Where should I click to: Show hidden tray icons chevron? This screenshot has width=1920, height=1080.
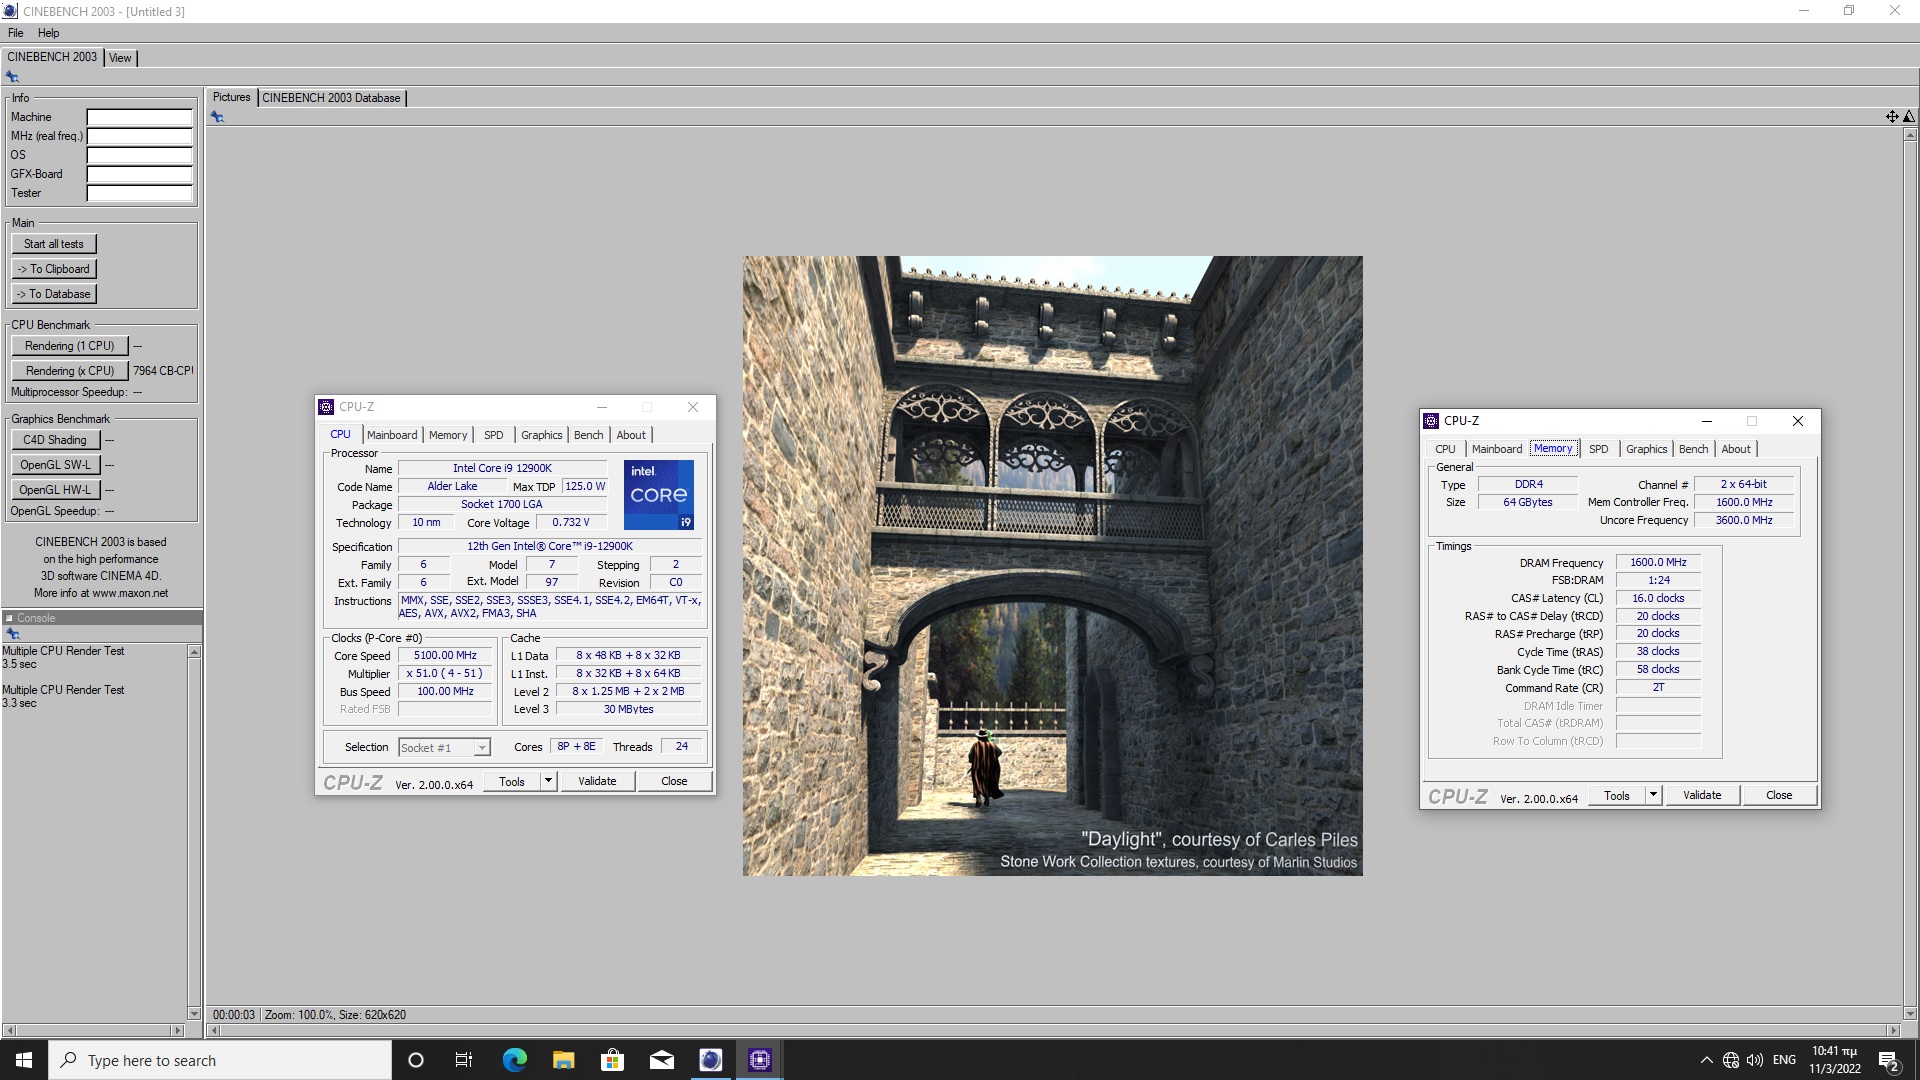point(1706,1060)
